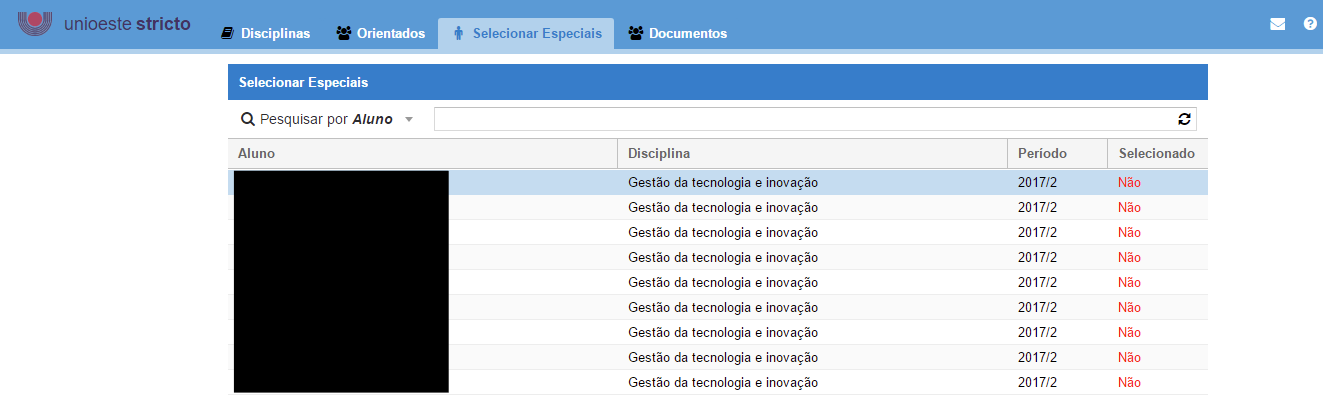Expand the Pesquisar por Aluno dropdown arrow
The width and height of the screenshot is (1323, 420).
408,120
